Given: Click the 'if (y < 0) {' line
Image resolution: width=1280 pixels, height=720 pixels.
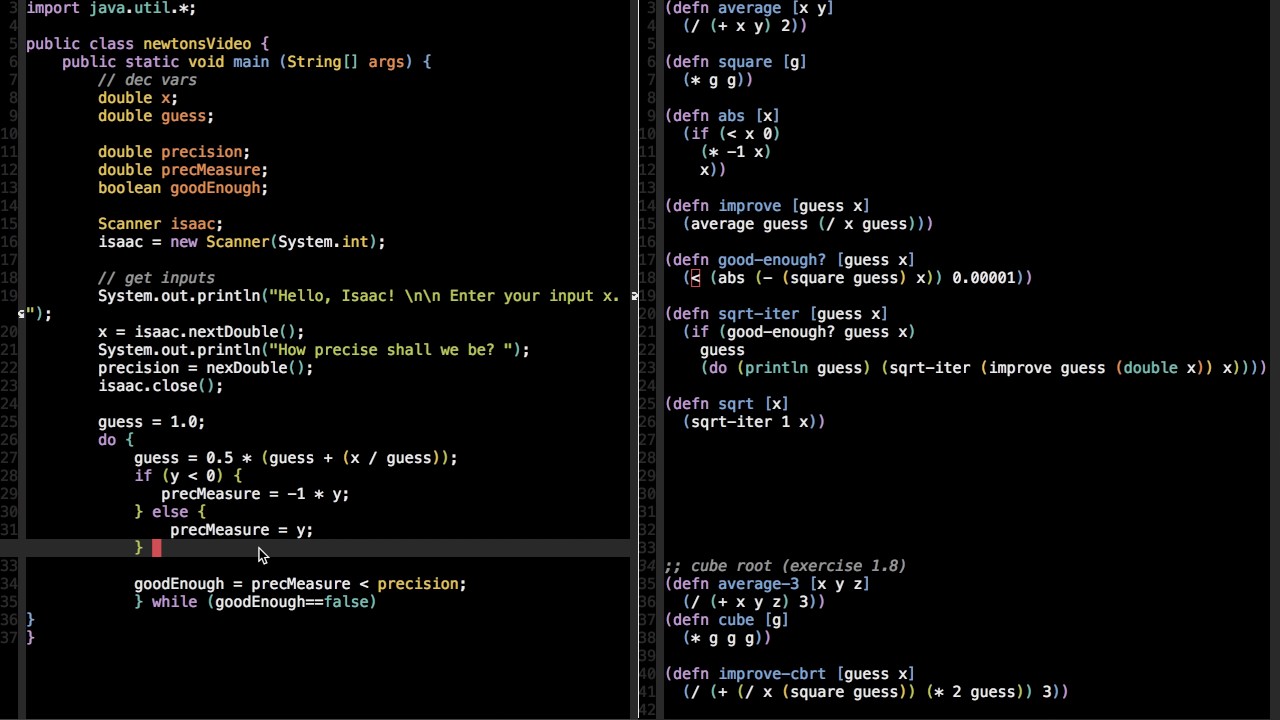Looking at the screenshot, I should point(187,476).
